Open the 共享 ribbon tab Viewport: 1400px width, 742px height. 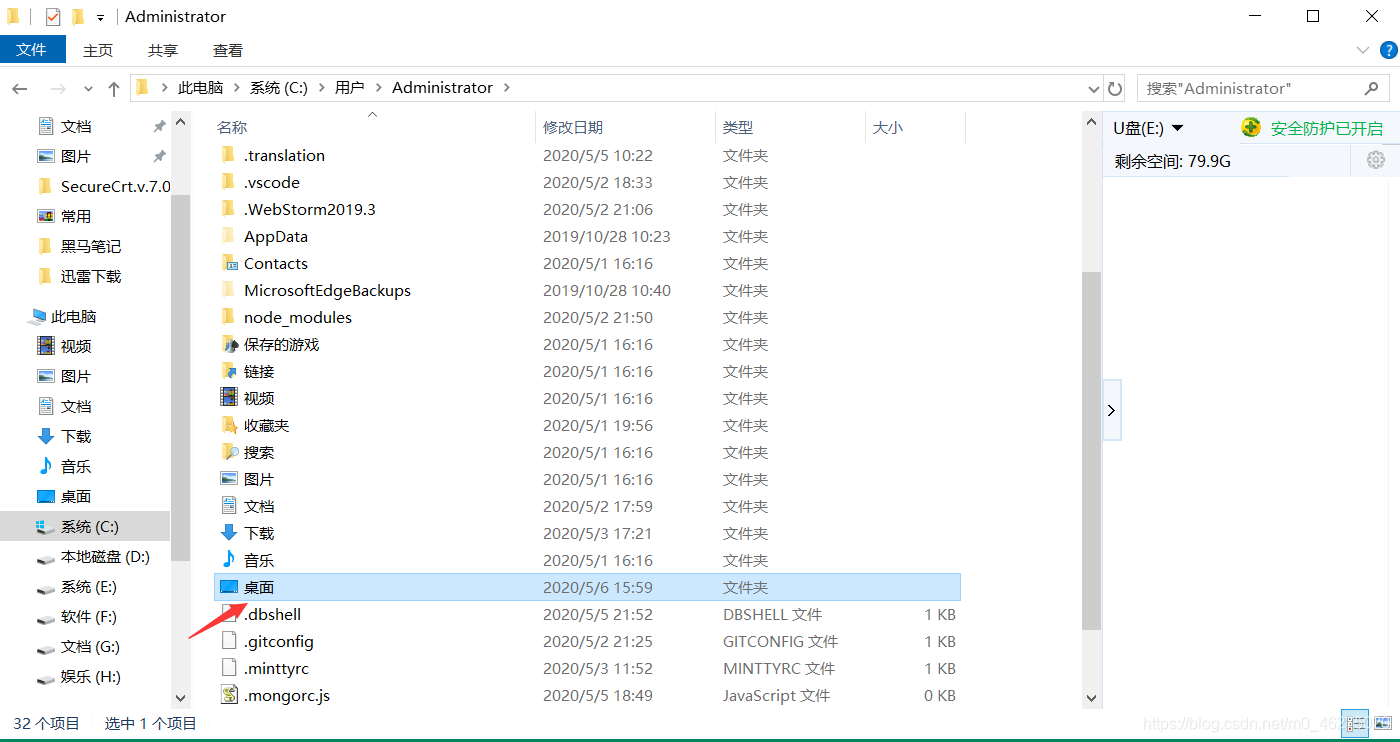coord(163,50)
